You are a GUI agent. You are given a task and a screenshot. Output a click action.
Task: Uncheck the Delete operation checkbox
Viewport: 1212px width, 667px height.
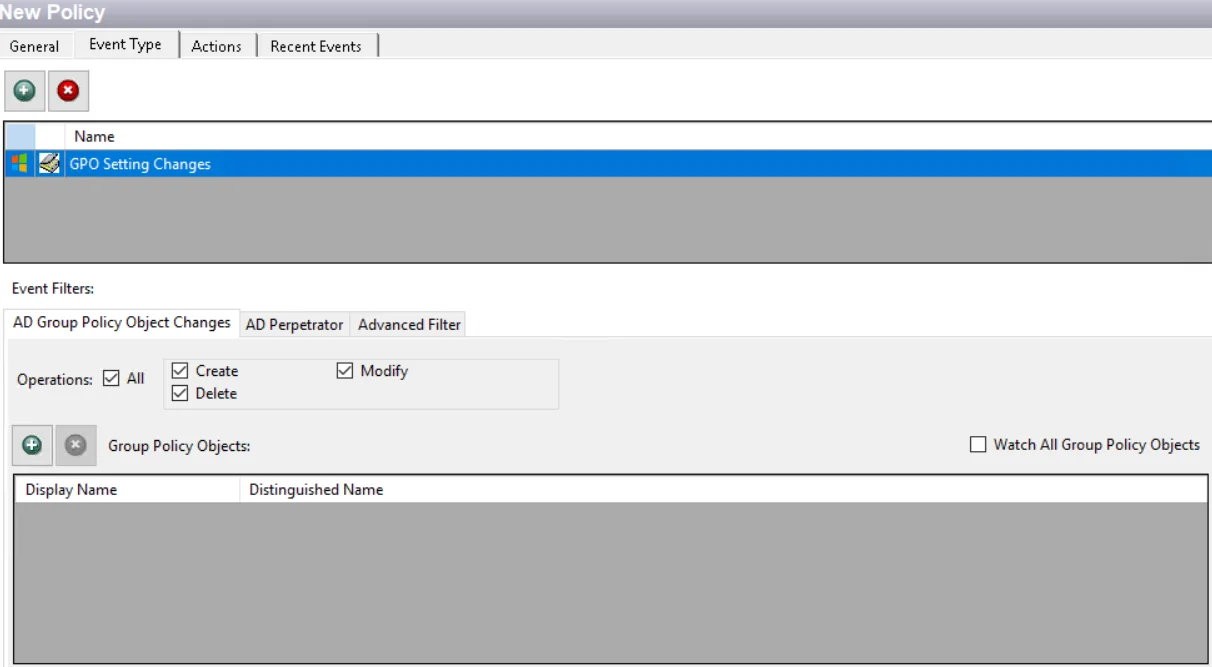(x=180, y=394)
